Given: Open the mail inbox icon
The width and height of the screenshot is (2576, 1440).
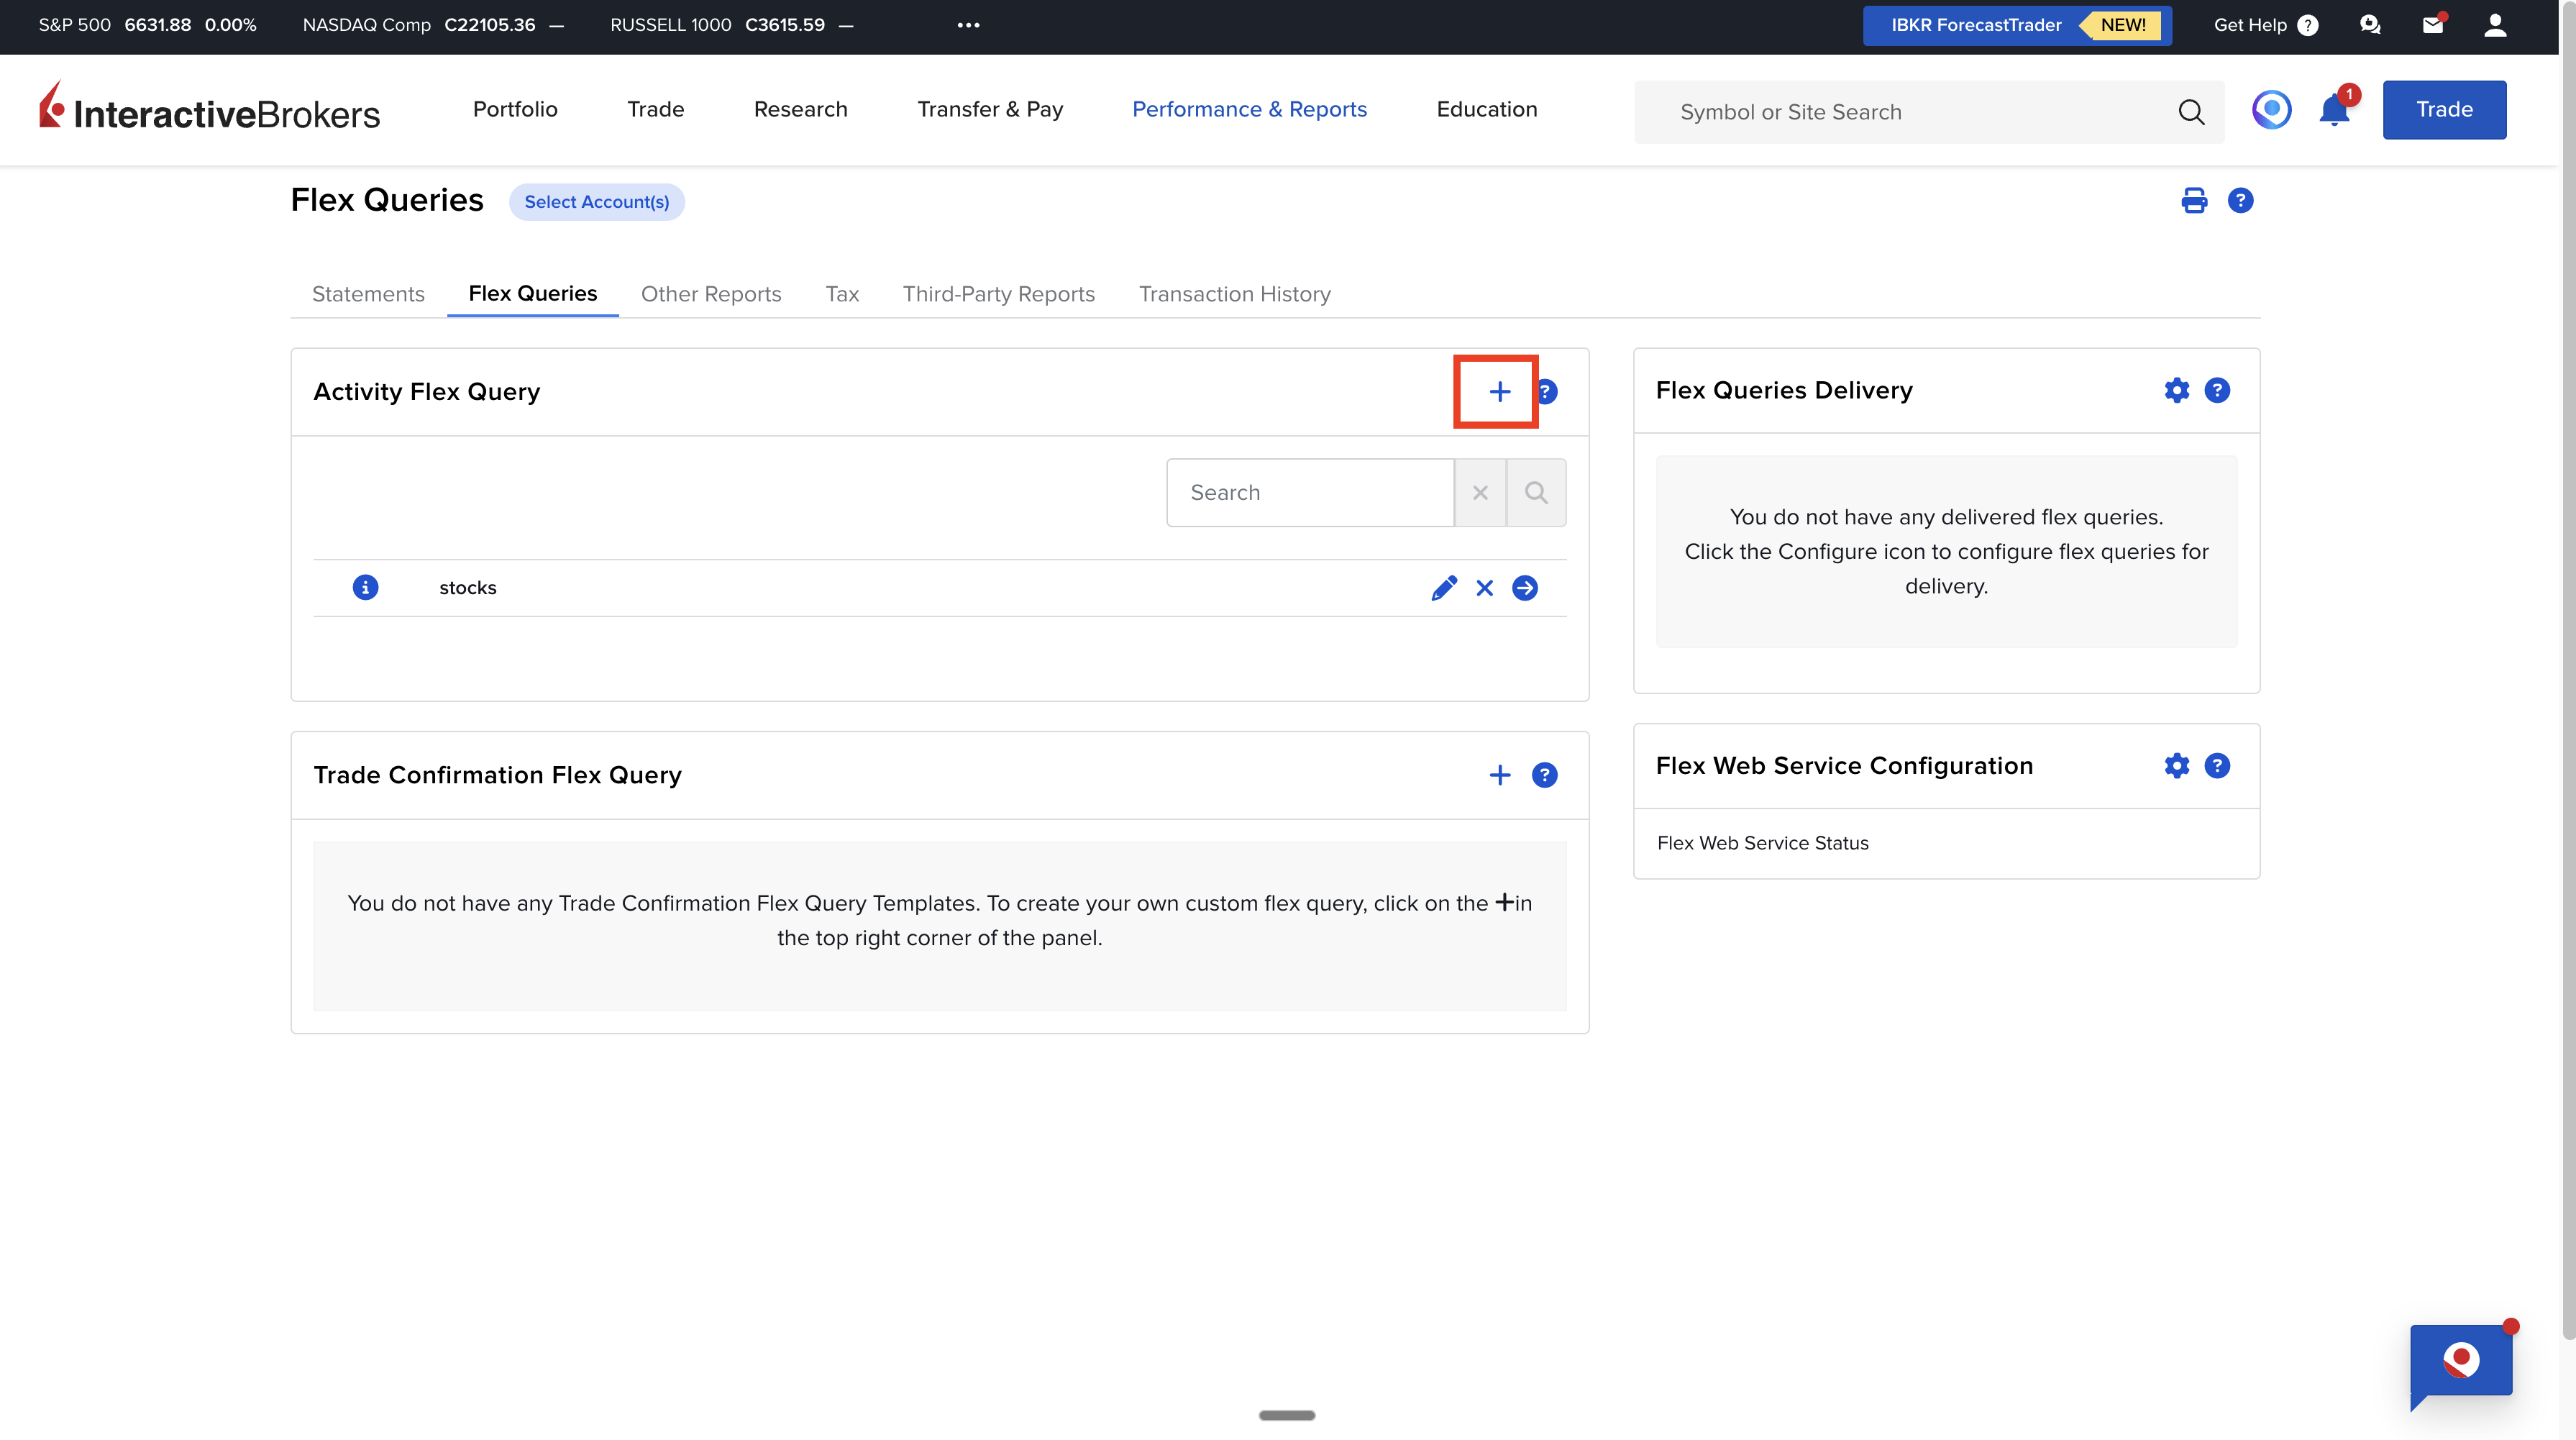Looking at the screenshot, I should pos(2432,25).
